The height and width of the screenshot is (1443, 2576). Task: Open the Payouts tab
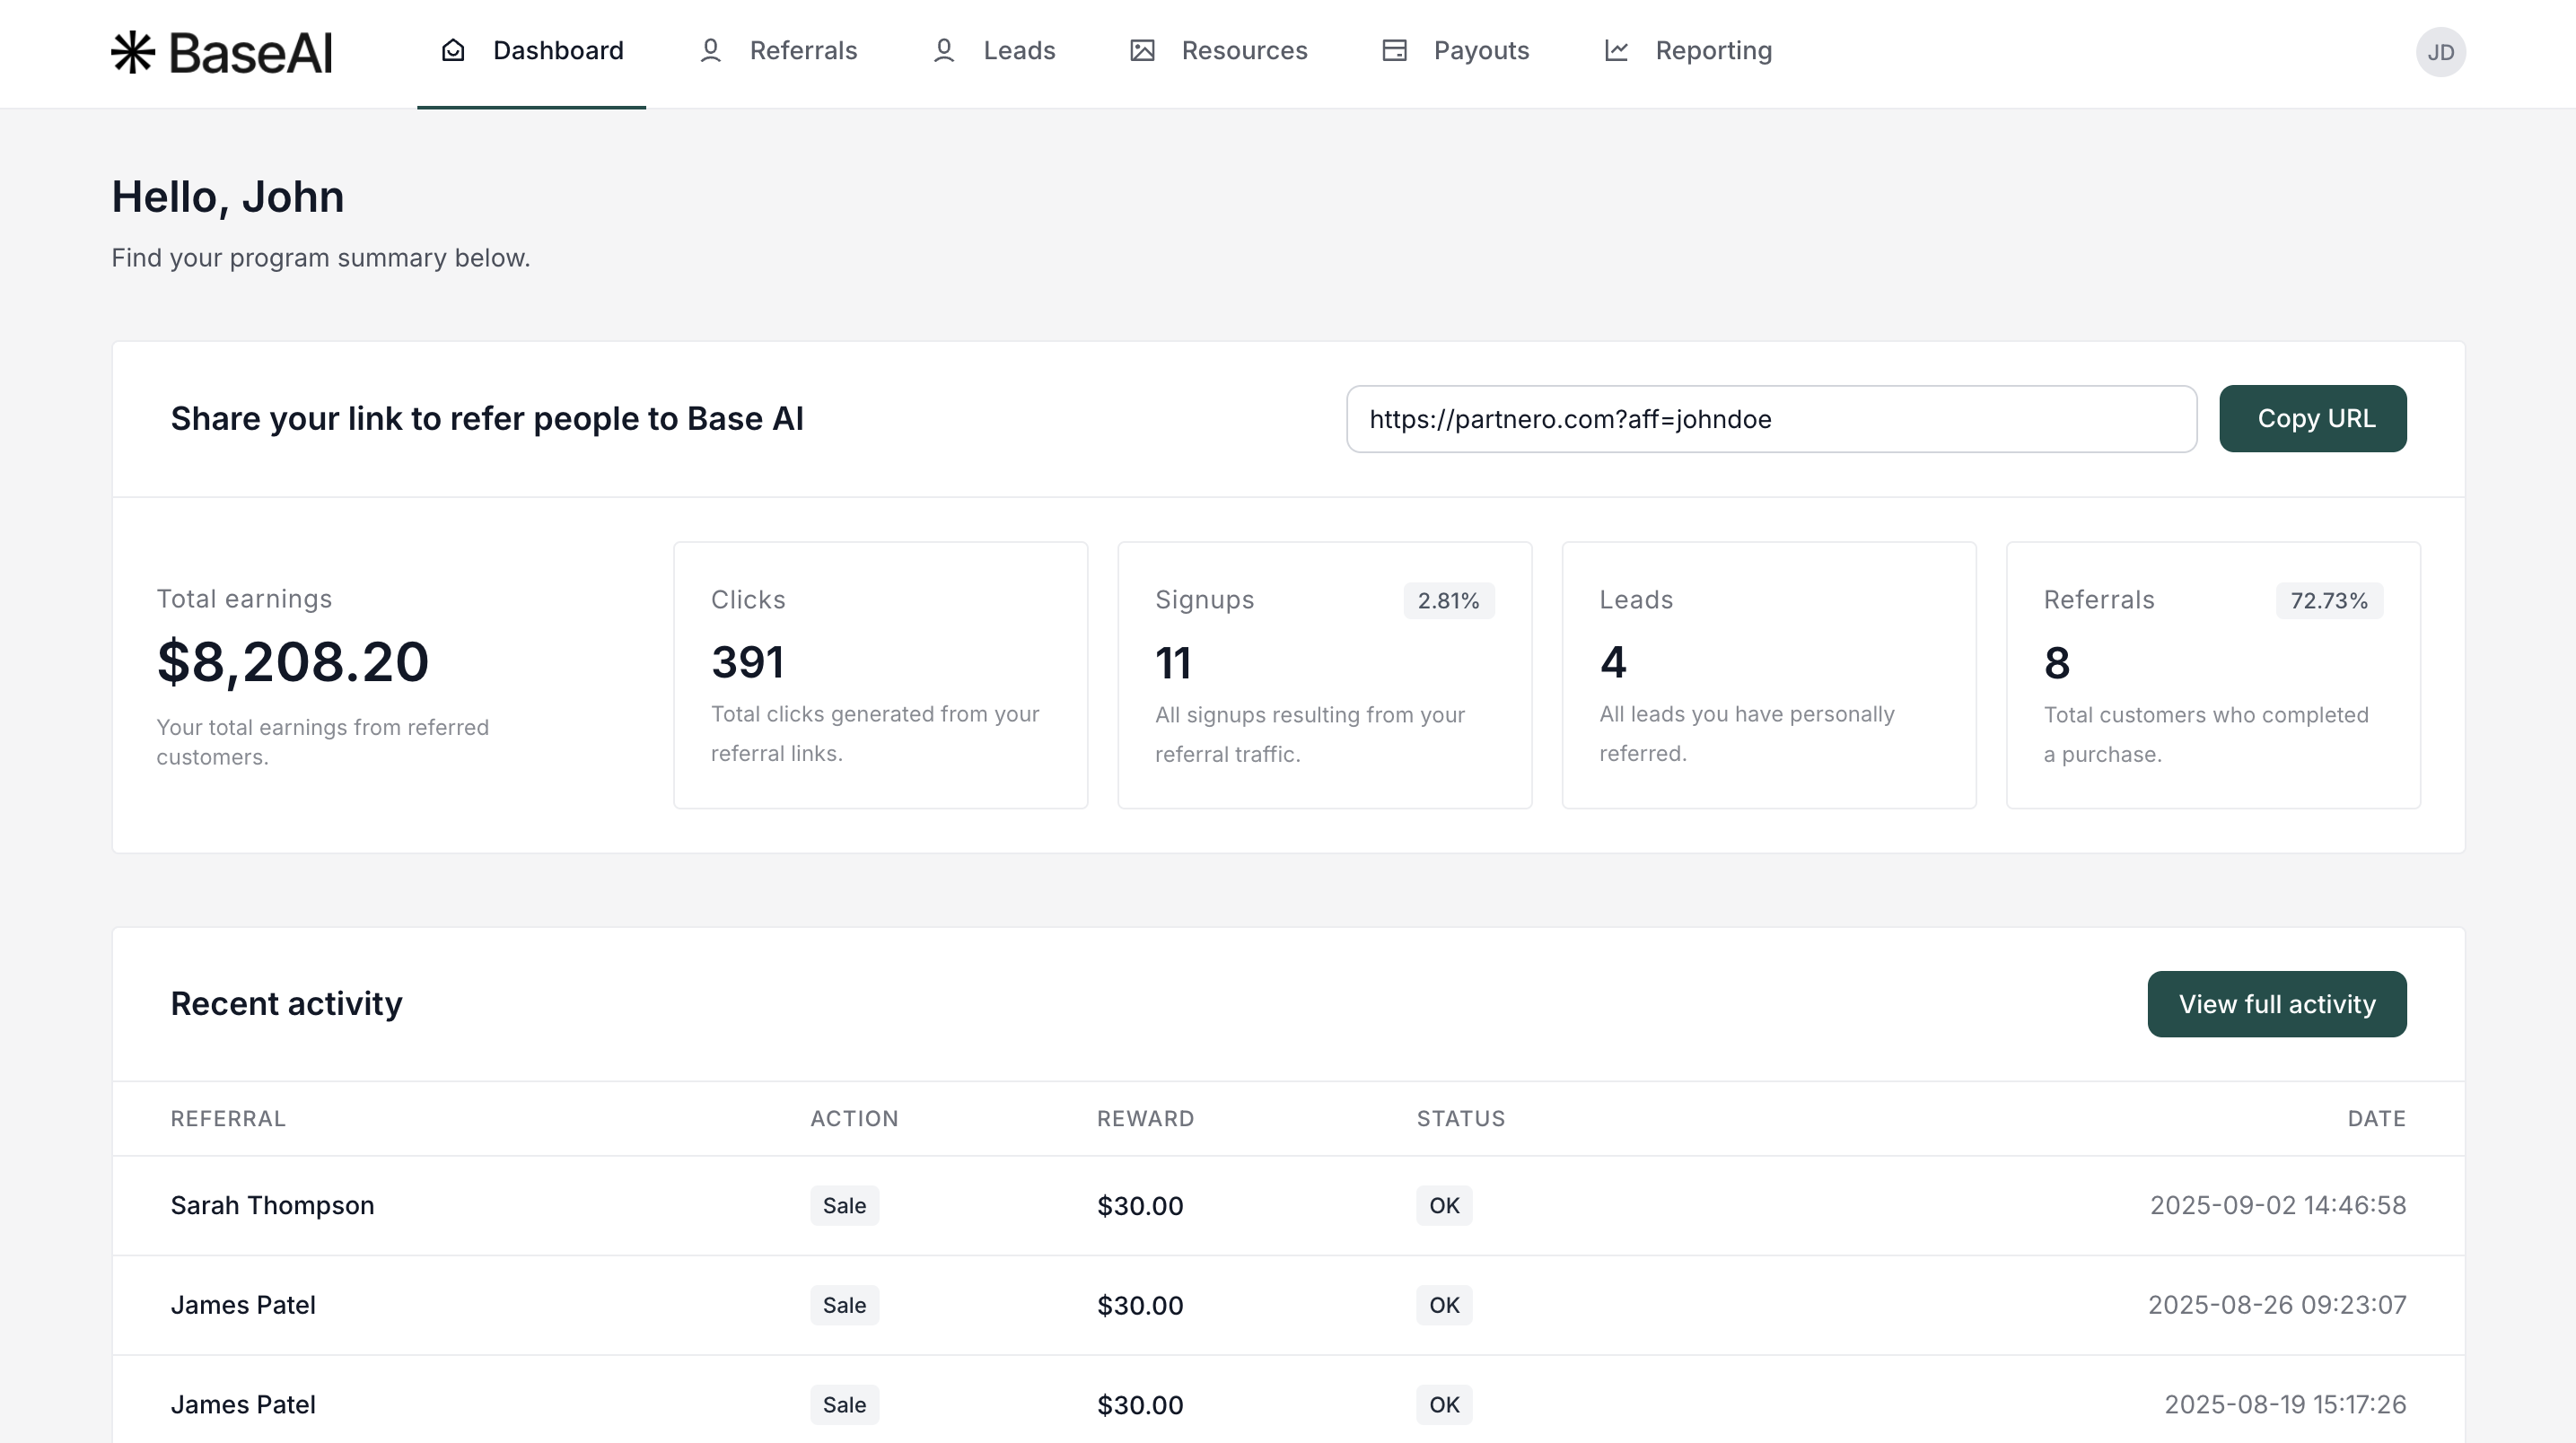[1481, 51]
